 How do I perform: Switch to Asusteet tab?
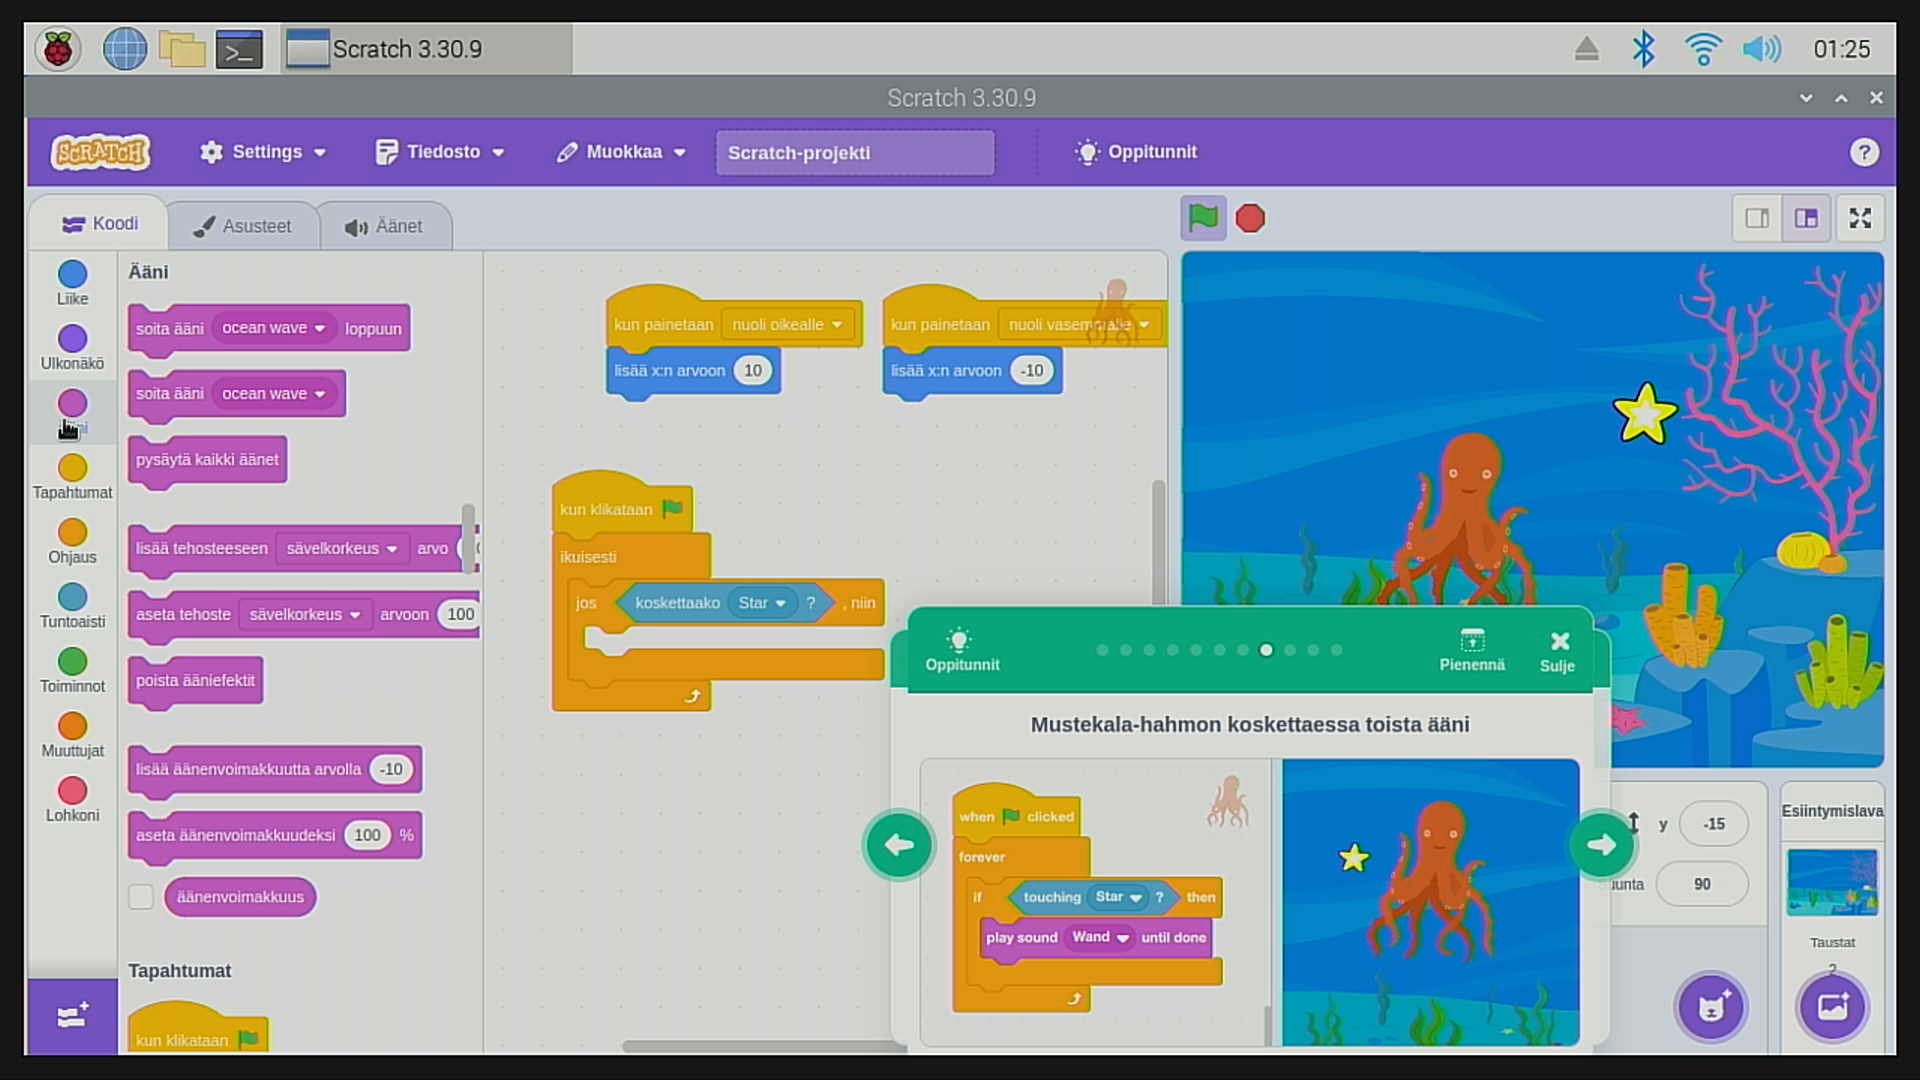click(x=244, y=226)
